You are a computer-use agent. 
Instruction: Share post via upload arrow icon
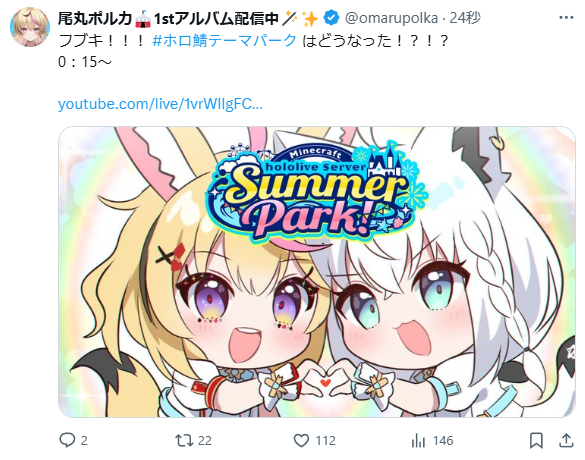(x=566, y=440)
